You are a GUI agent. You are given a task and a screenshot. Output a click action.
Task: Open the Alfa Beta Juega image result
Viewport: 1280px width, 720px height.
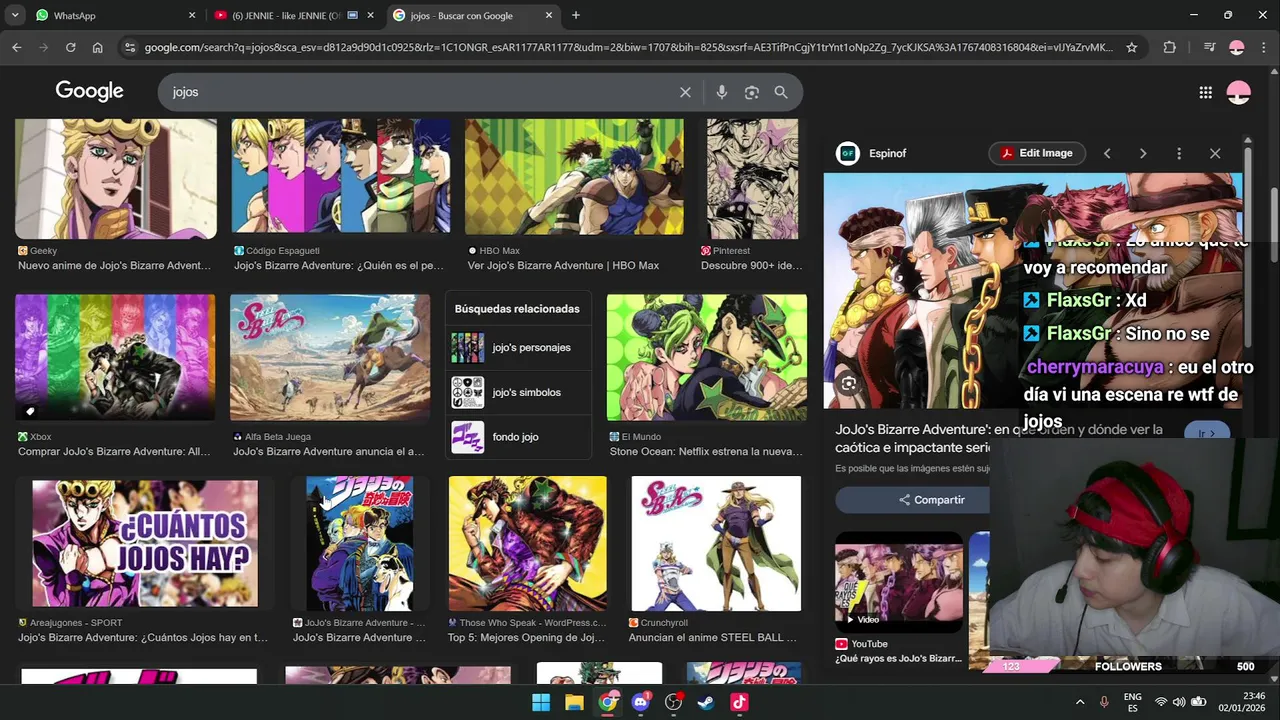330,357
